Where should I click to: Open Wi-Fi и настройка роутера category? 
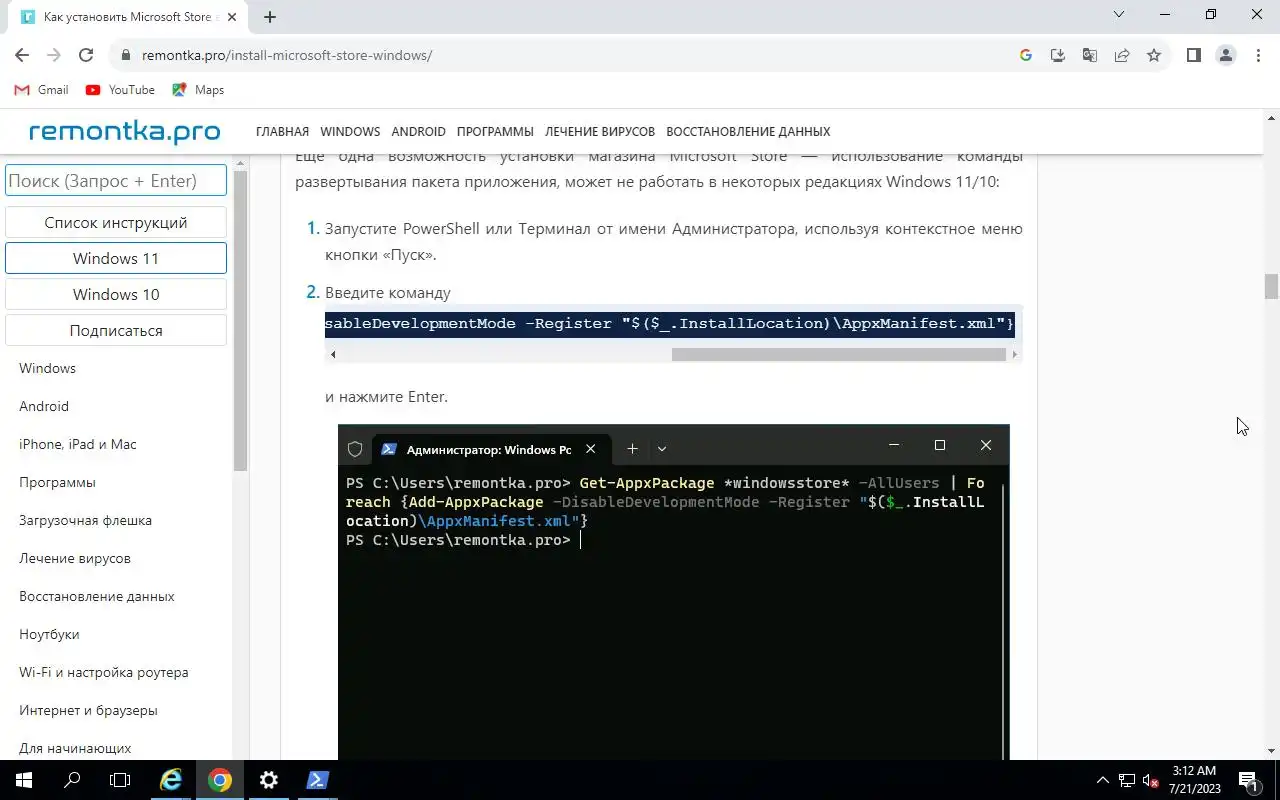tap(104, 672)
